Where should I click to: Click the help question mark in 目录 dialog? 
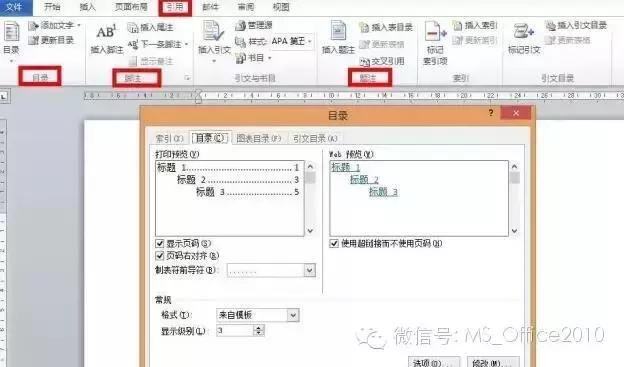tap(491, 113)
